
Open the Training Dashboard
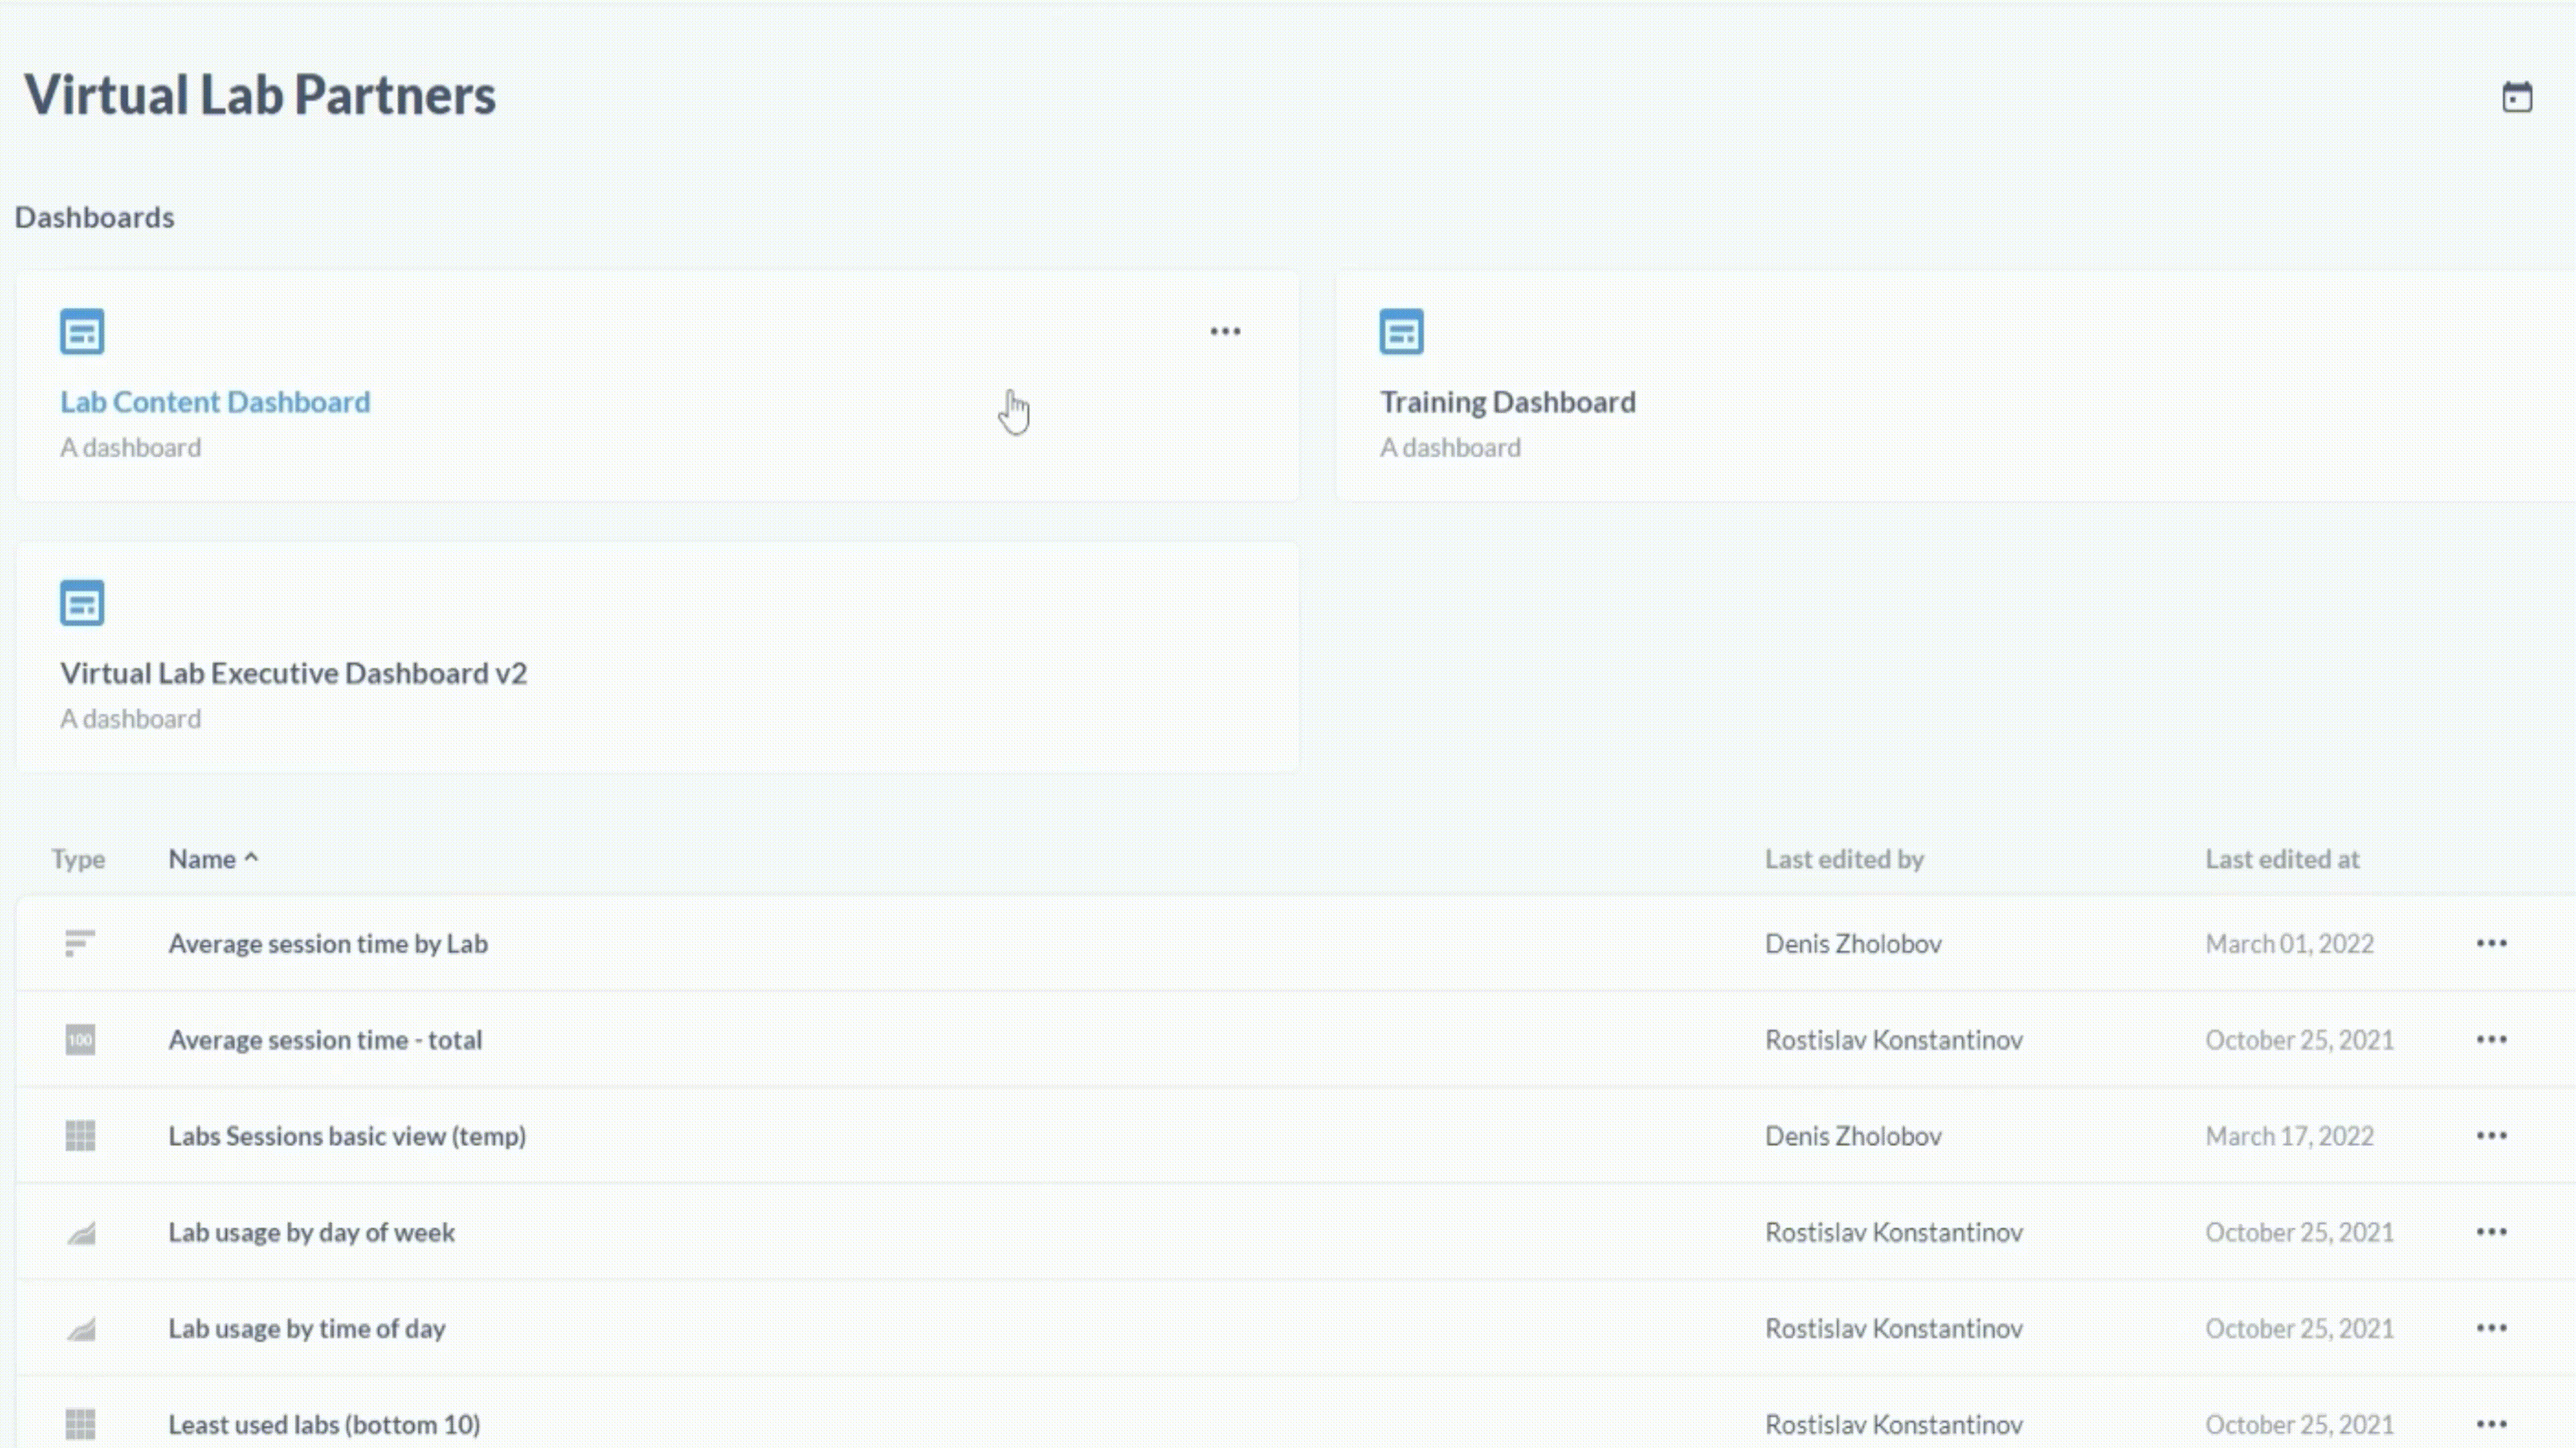click(x=1507, y=401)
